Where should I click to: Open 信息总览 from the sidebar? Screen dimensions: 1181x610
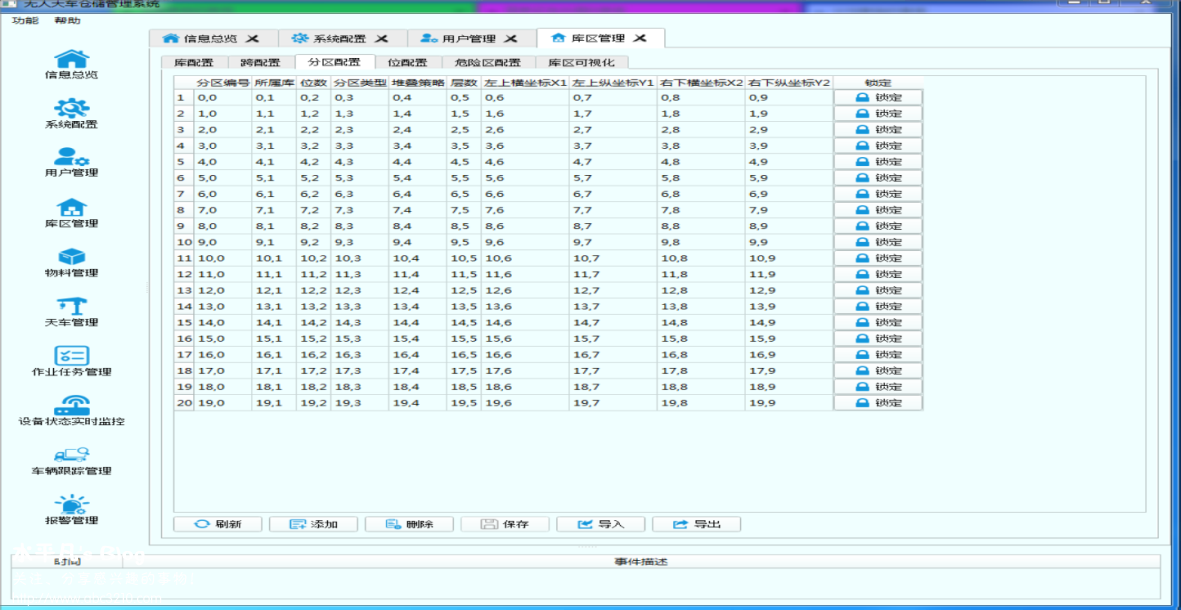click(x=71, y=60)
